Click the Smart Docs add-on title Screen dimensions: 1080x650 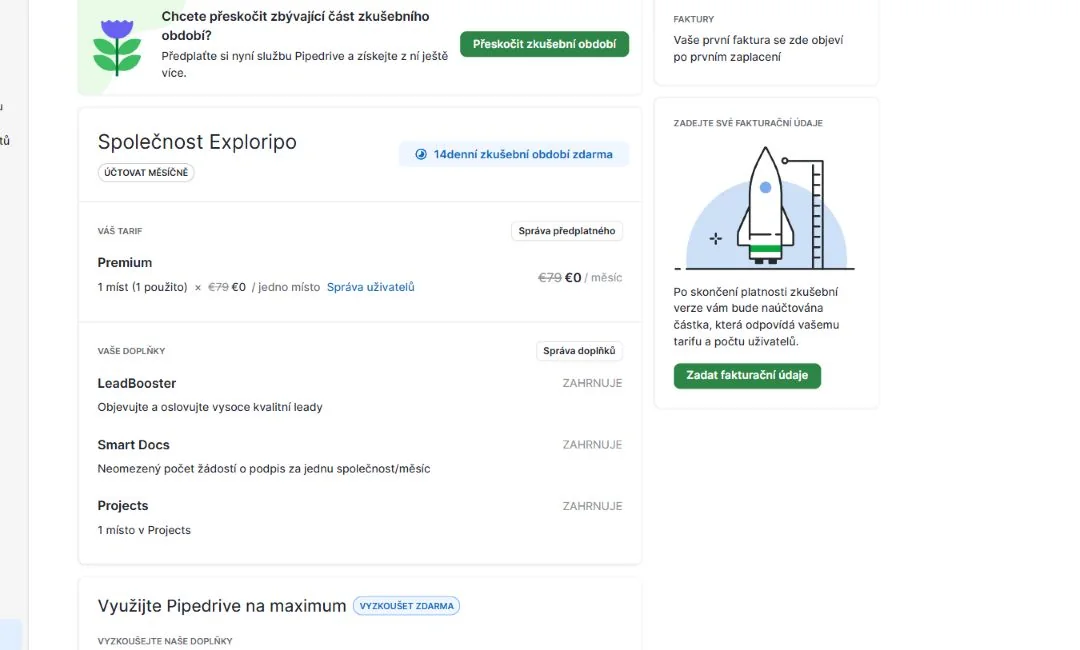coord(134,445)
